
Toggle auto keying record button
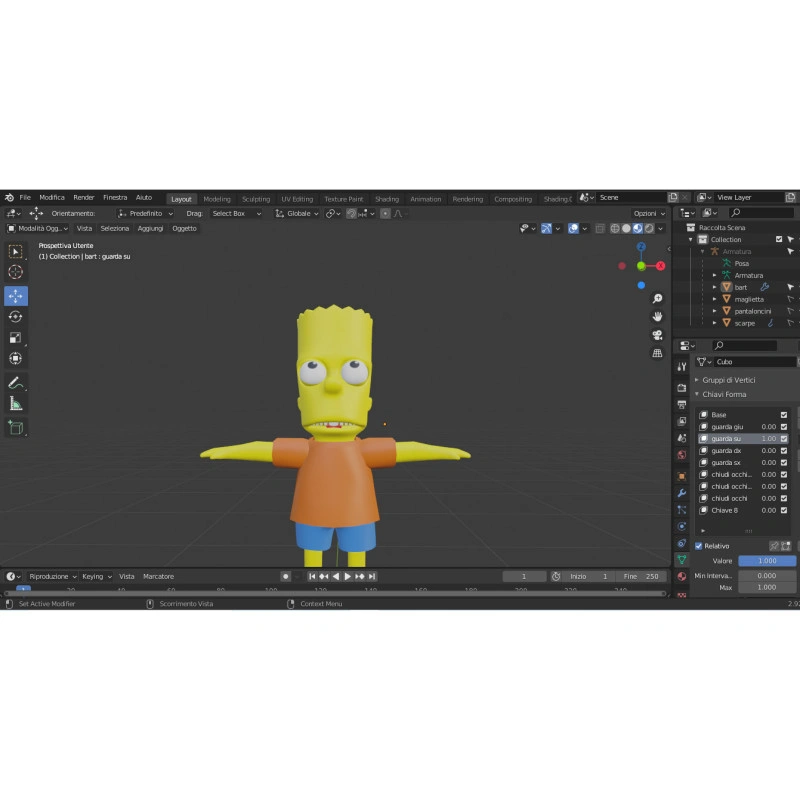(x=285, y=577)
